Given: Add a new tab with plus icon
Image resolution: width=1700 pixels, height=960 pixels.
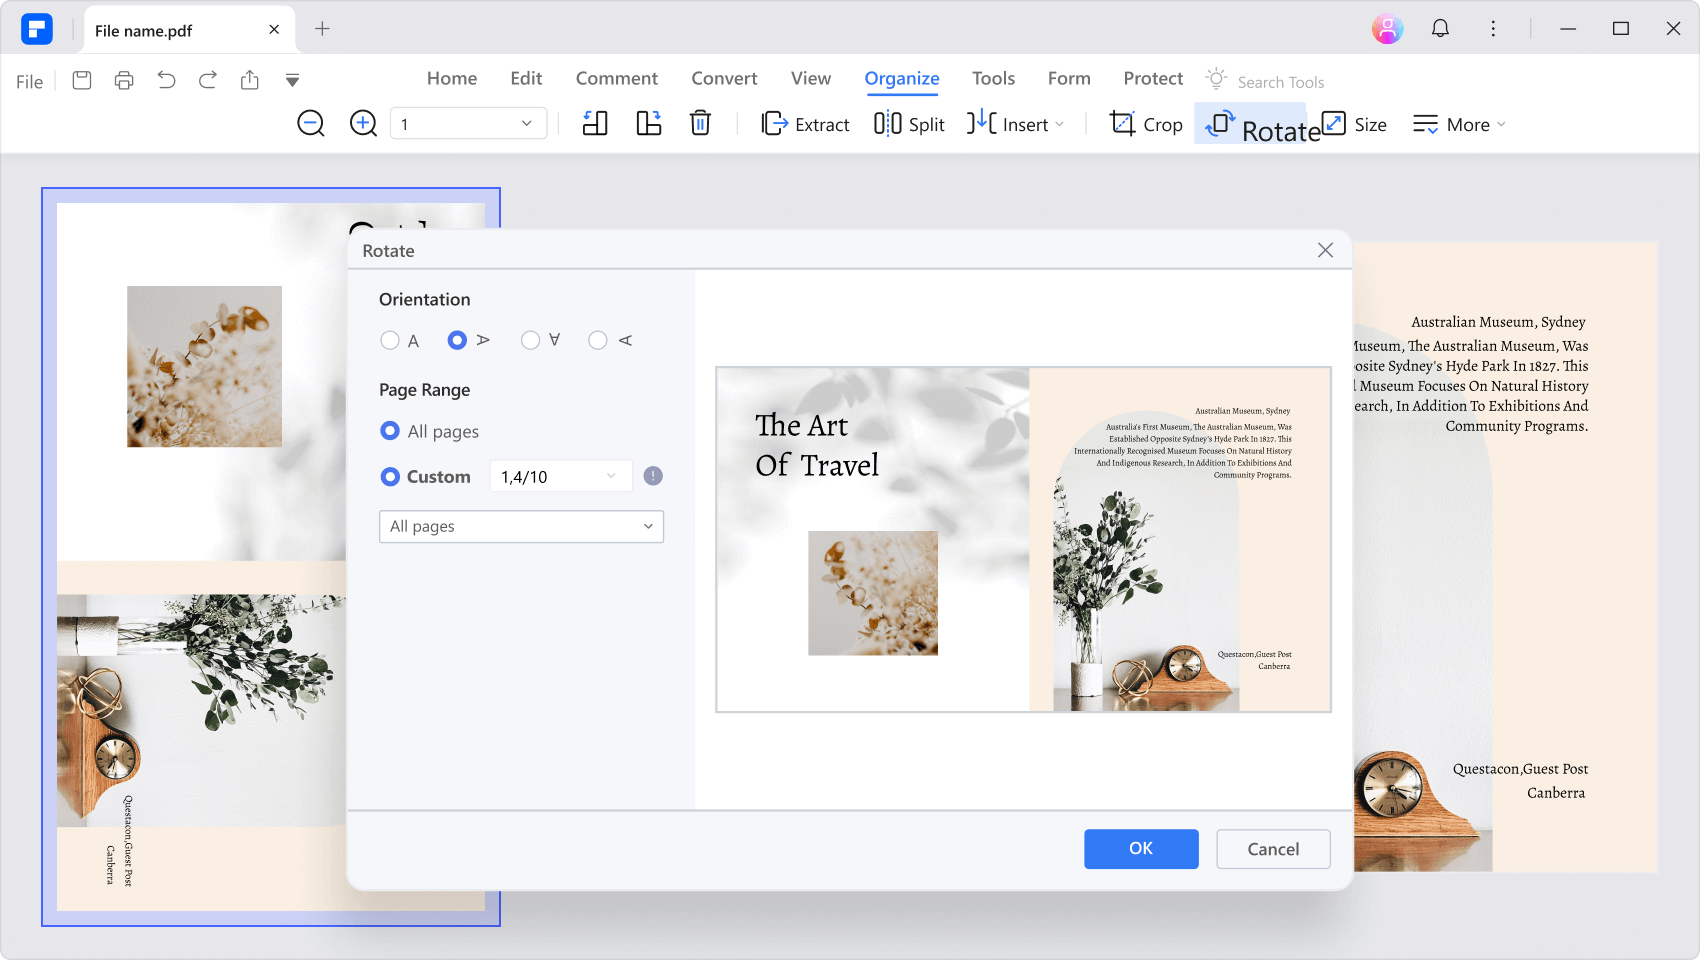Looking at the screenshot, I should (x=322, y=29).
